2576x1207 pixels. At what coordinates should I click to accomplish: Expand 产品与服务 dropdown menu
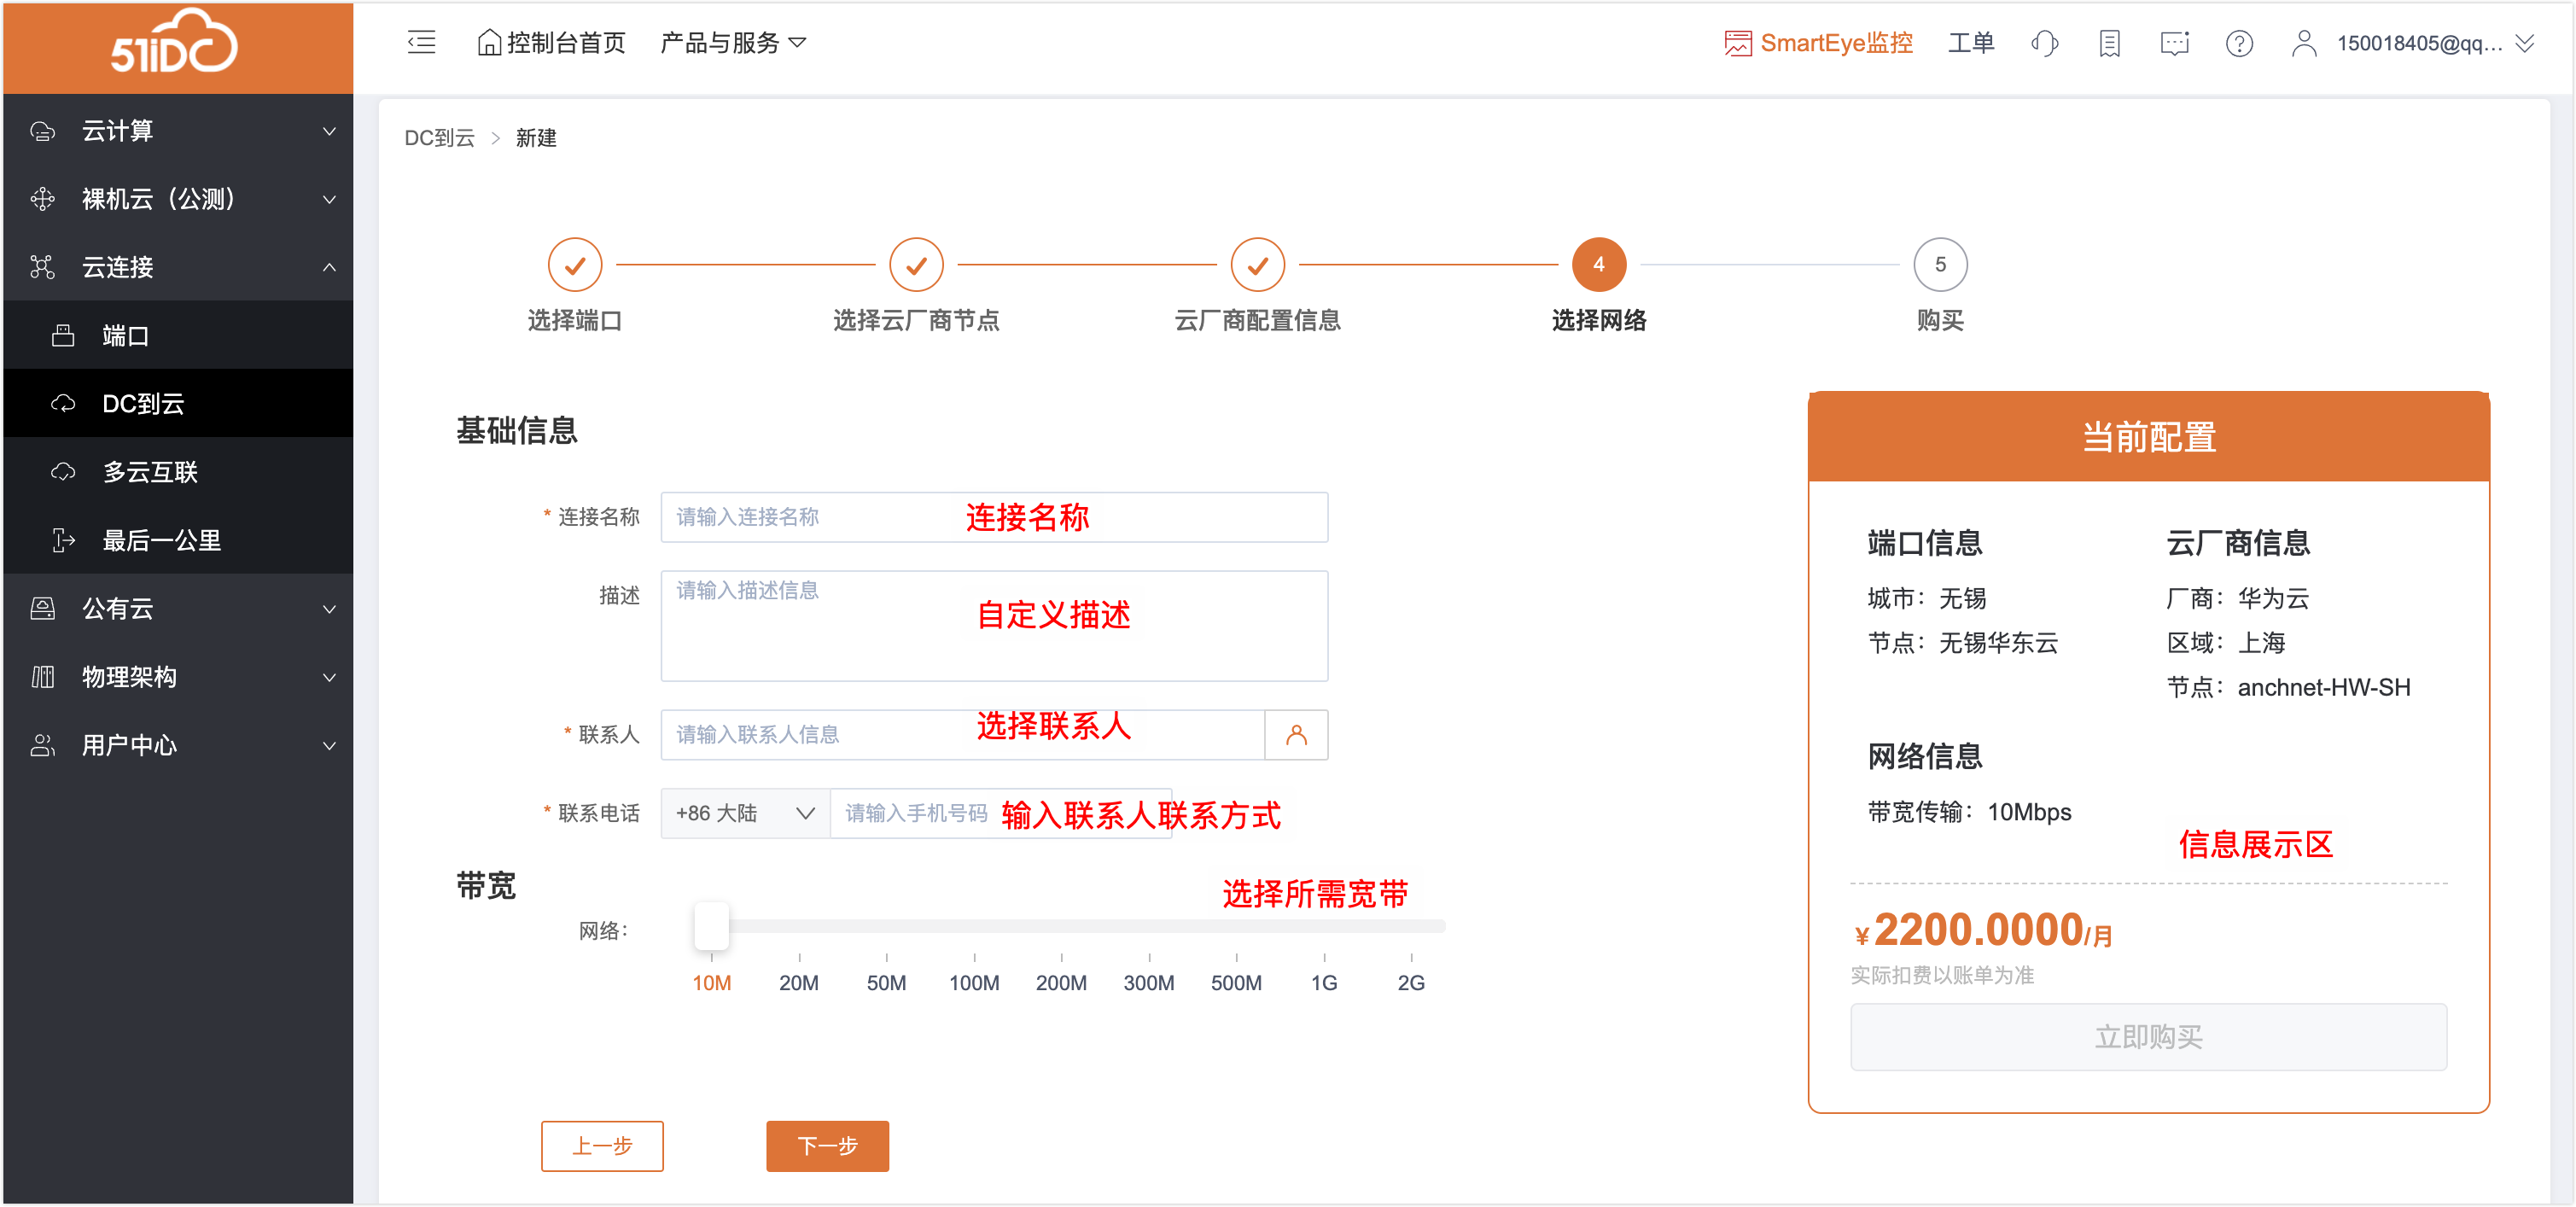click(x=733, y=43)
